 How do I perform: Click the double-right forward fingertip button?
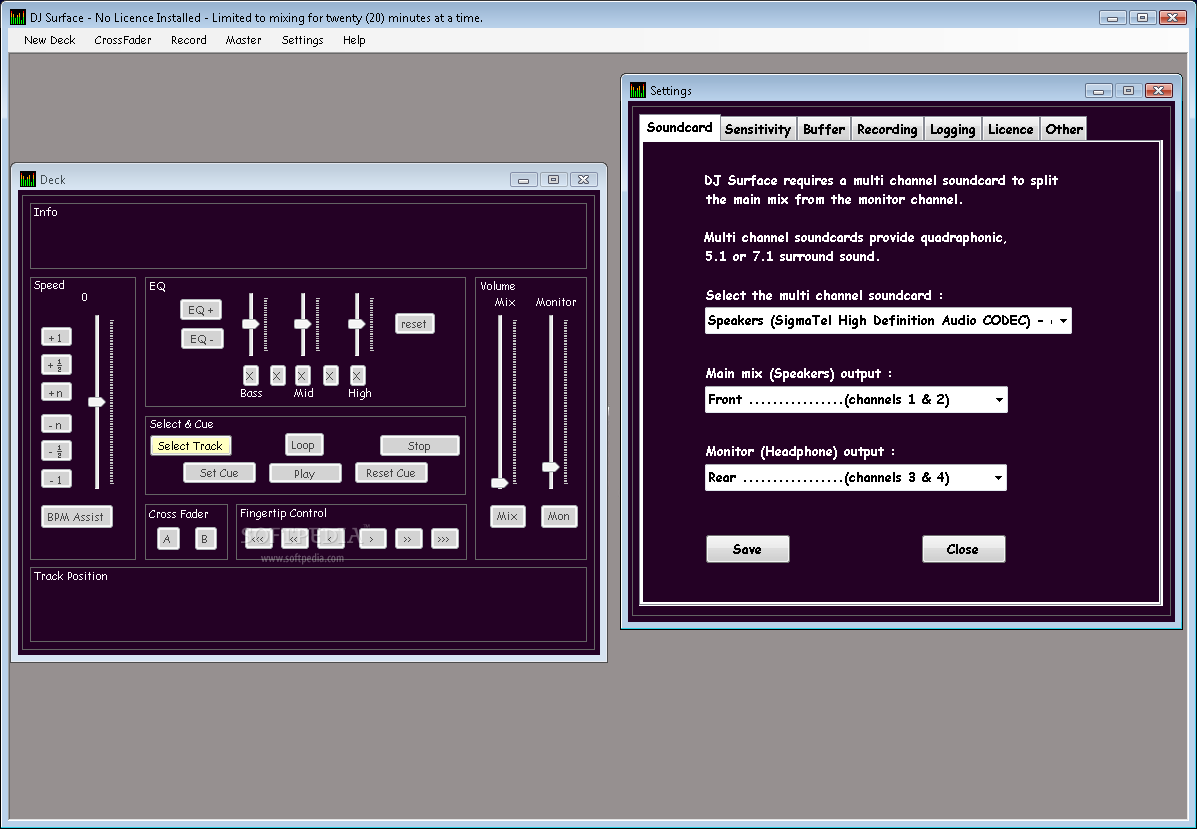(x=408, y=539)
